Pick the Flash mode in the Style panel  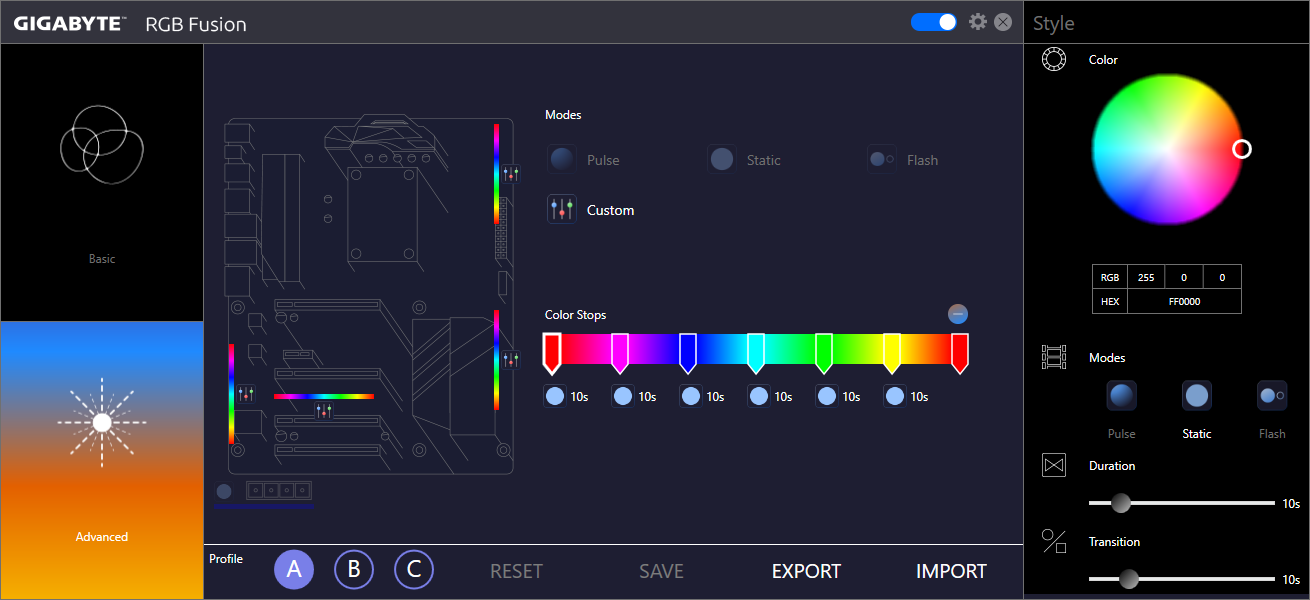click(1271, 396)
